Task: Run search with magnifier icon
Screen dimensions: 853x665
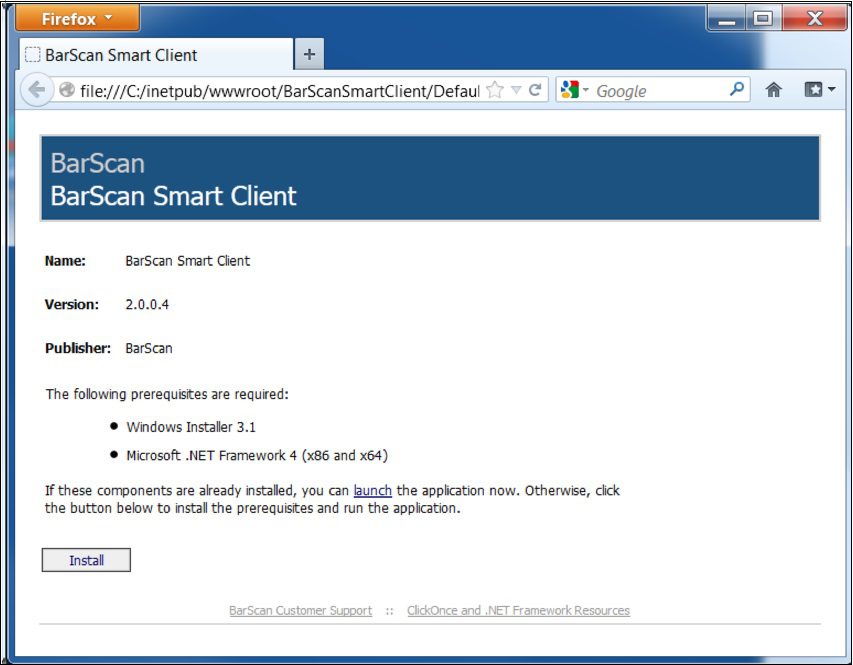Action: click(737, 89)
